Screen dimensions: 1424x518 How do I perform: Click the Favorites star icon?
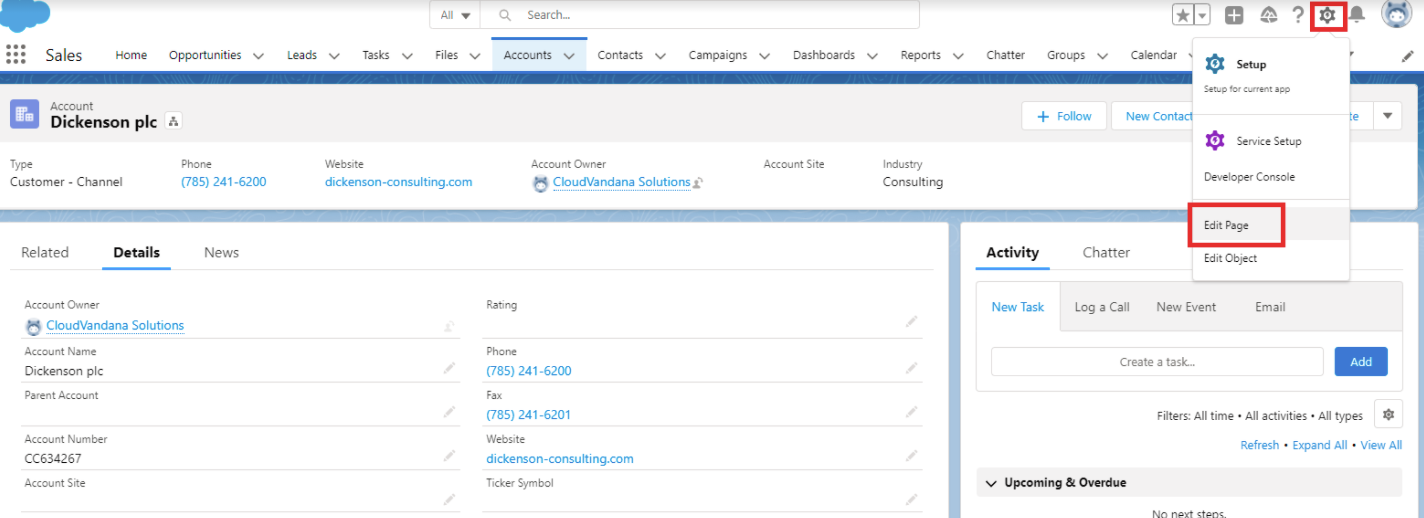tap(1183, 15)
